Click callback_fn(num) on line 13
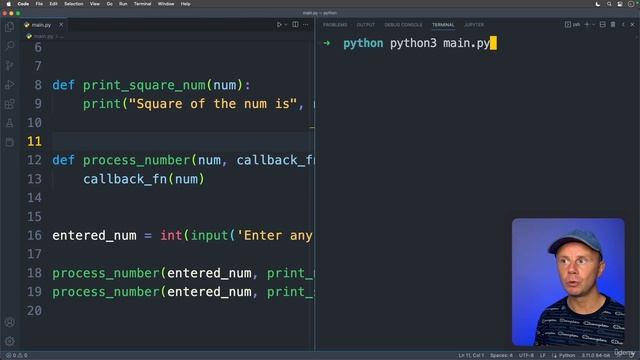 (x=144, y=179)
